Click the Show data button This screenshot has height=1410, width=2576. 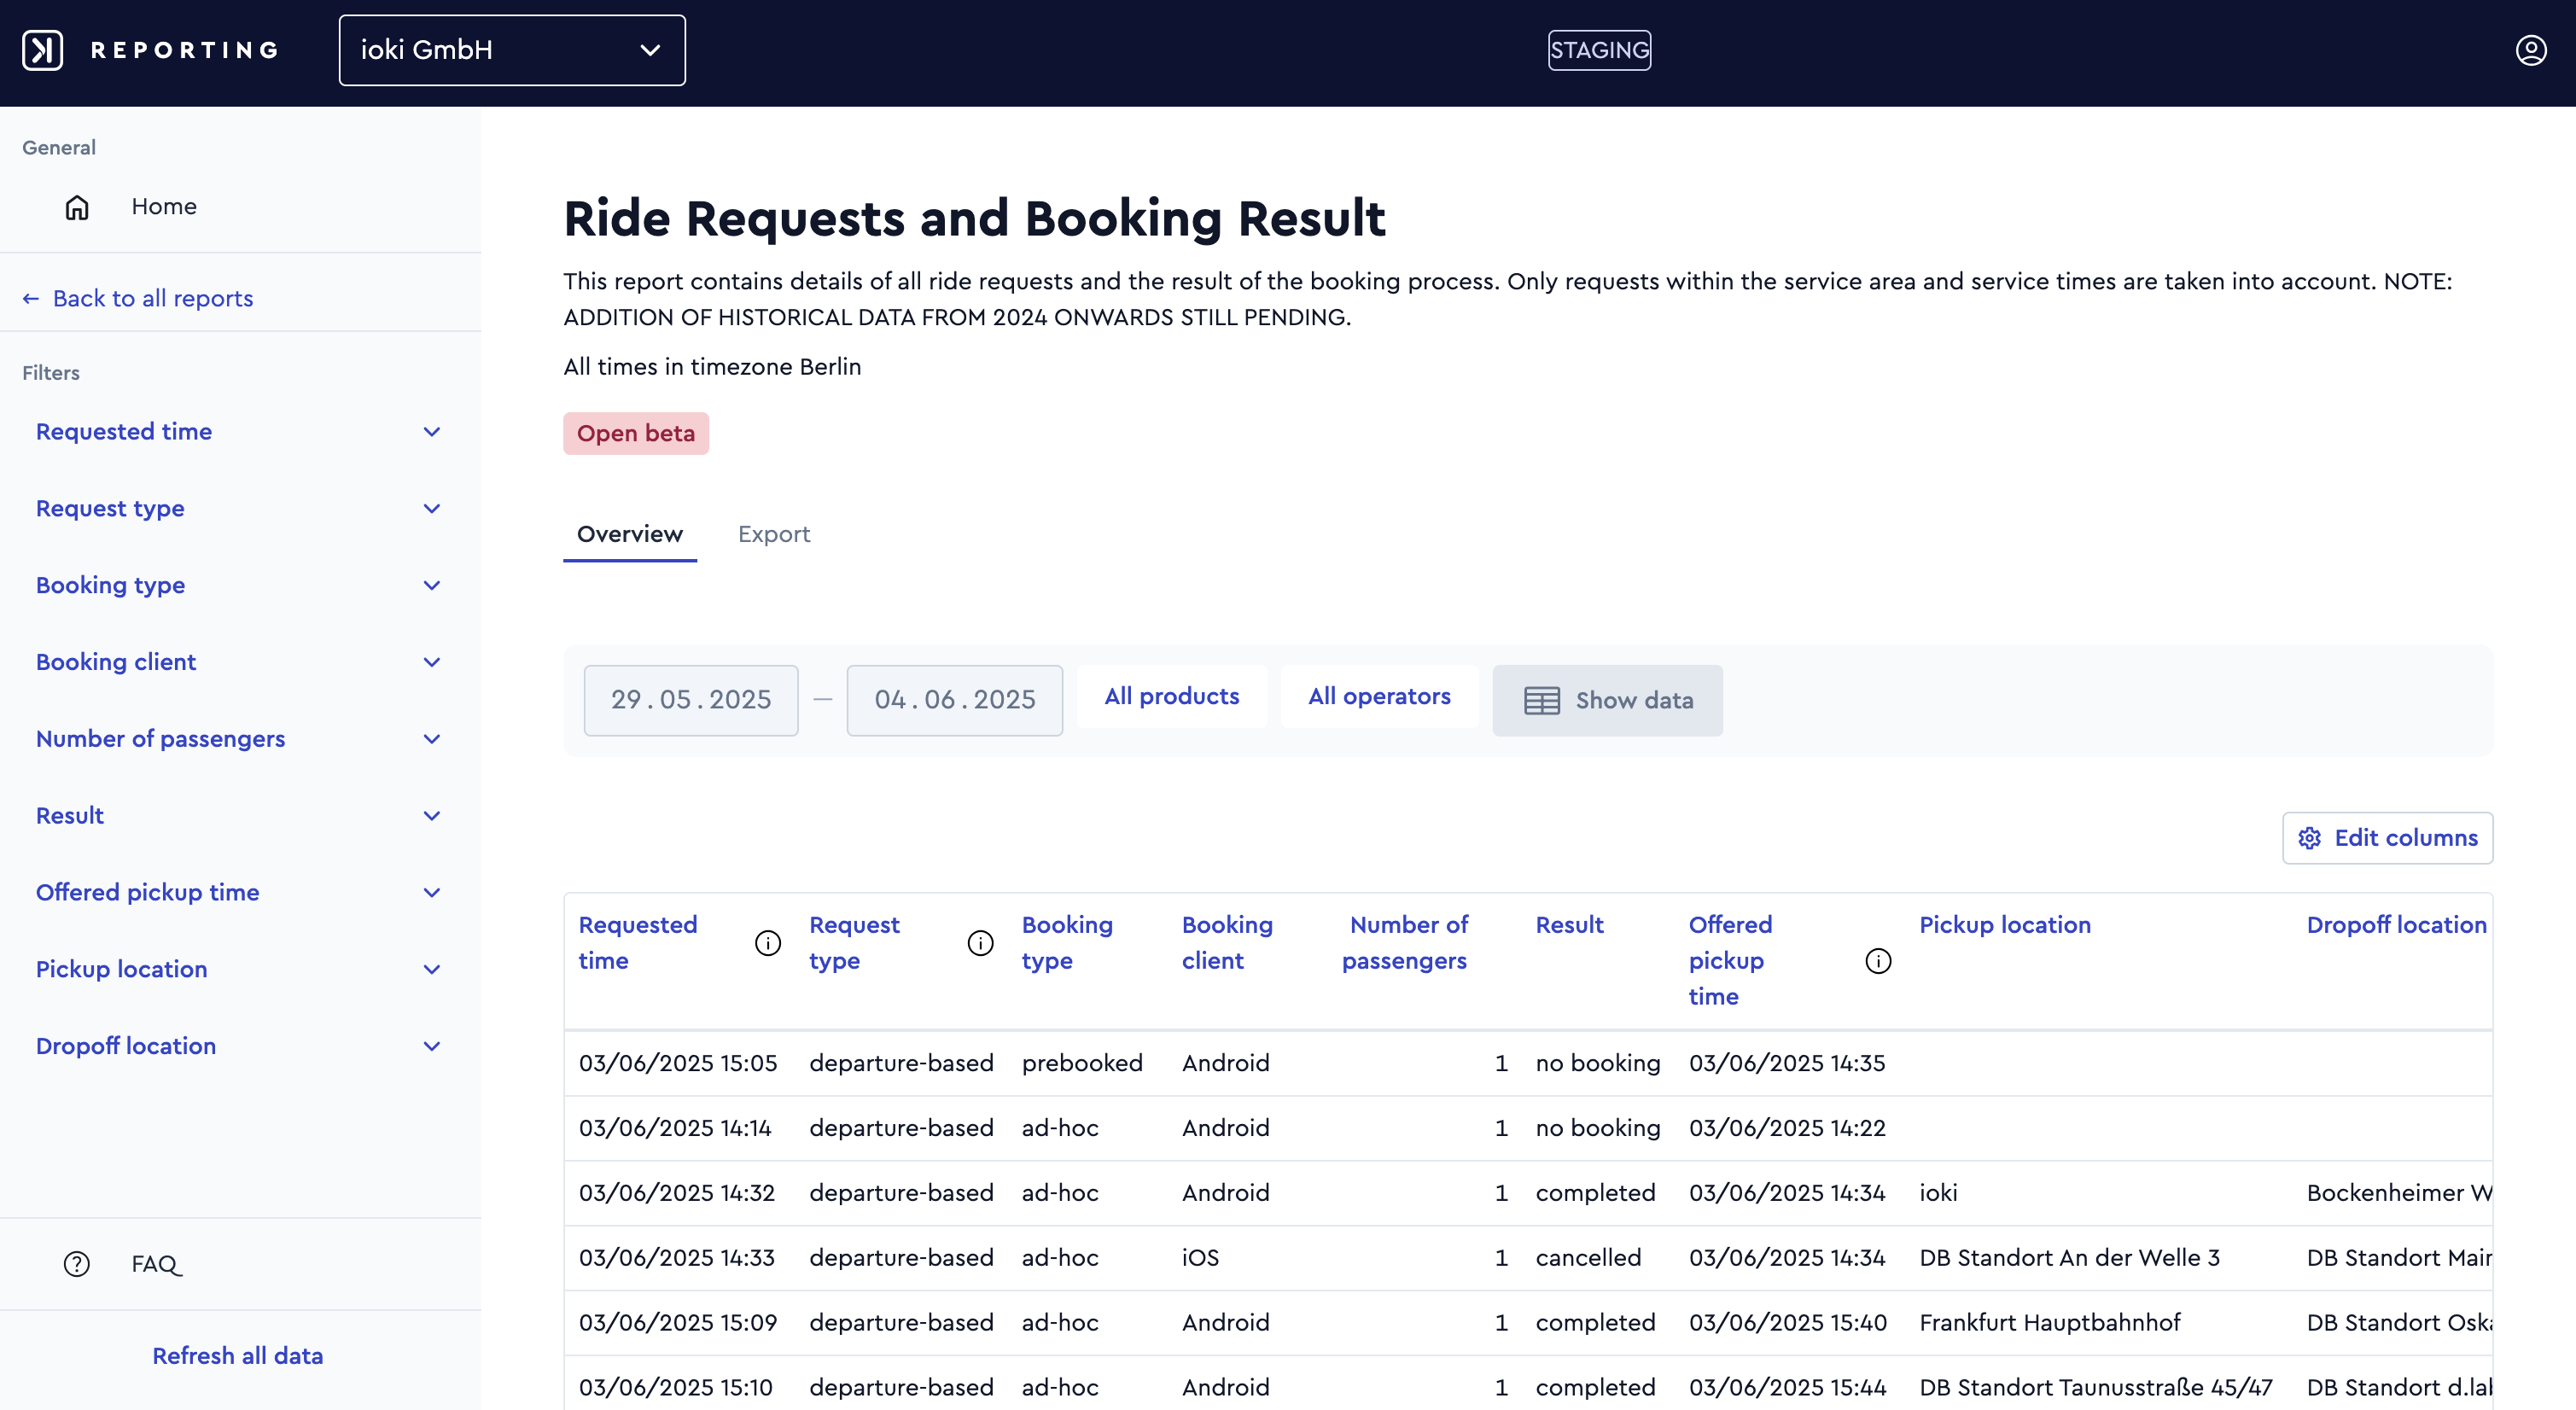(x=1607, y=701)
